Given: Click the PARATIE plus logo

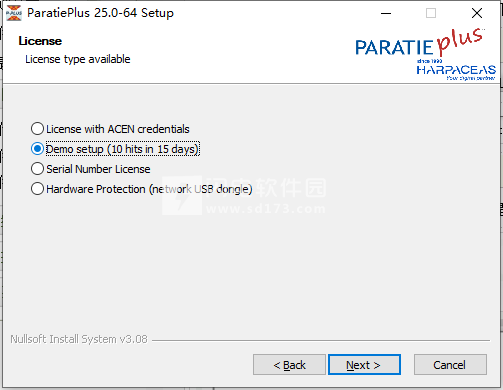Looking at the screenshot, I should (x=419, y=43).
